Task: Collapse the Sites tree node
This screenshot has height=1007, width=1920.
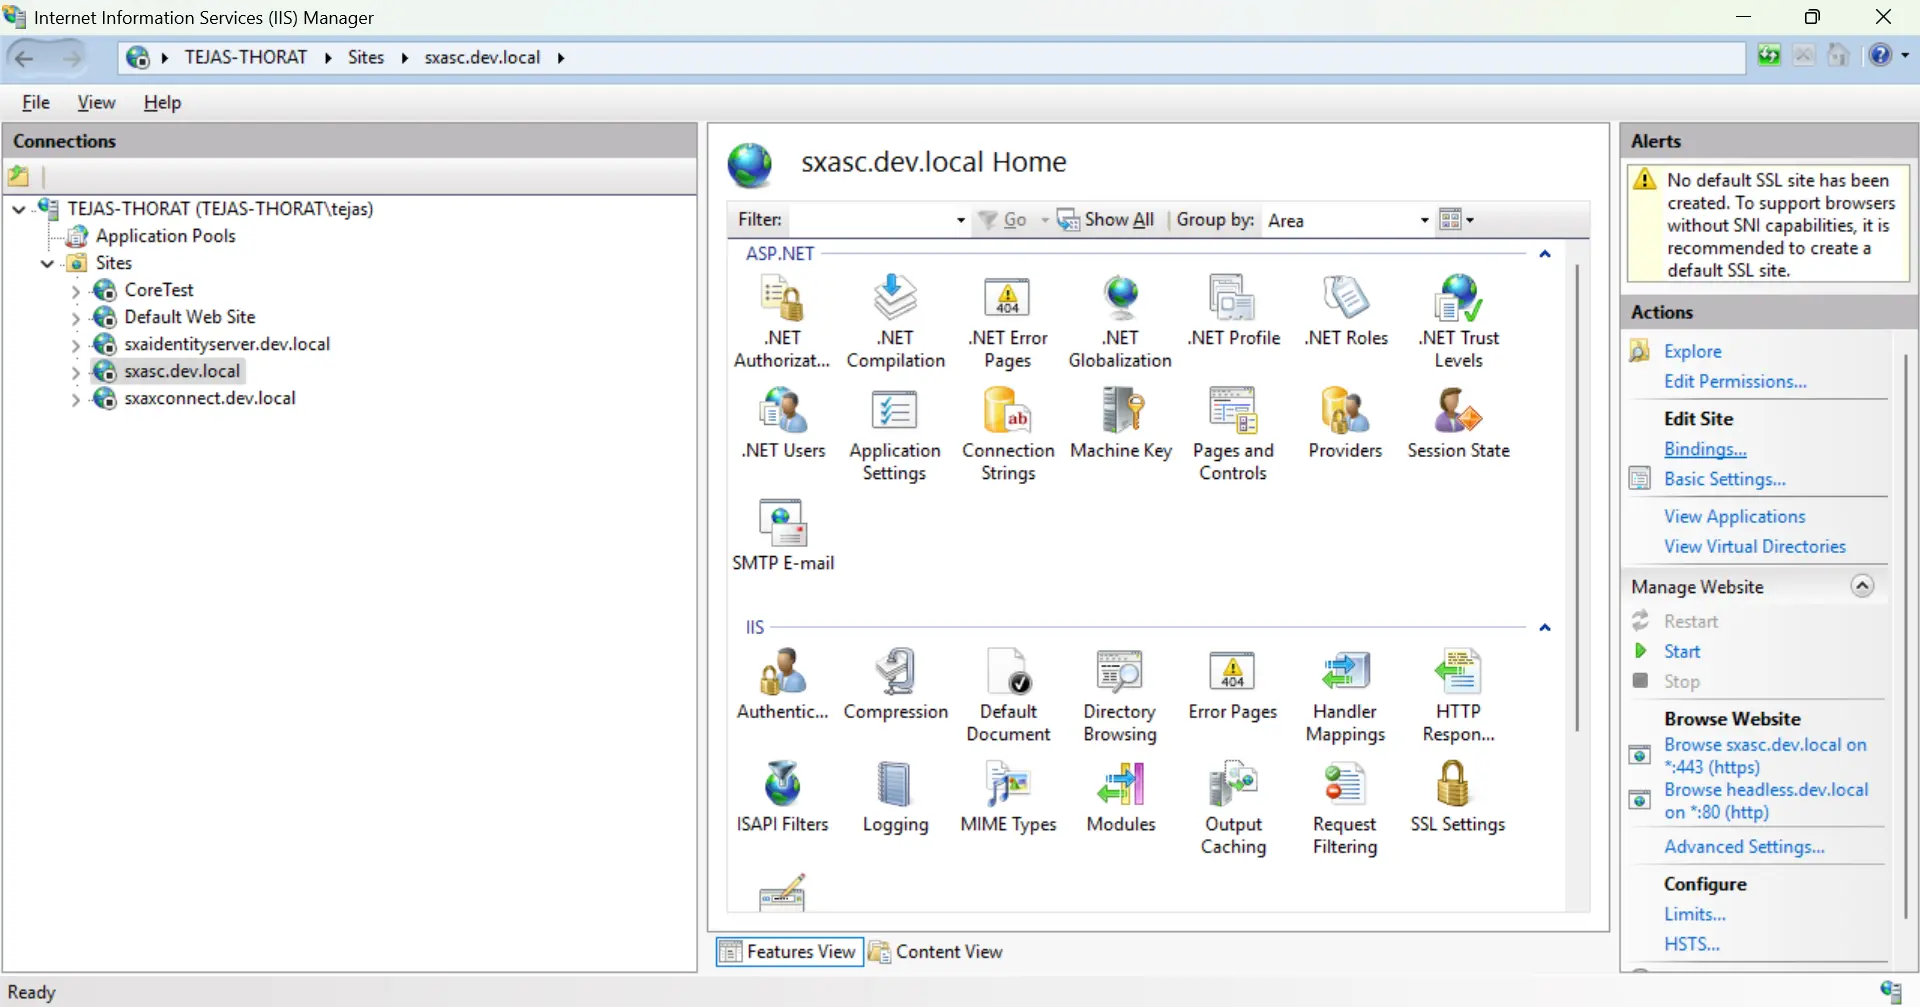Action: point(47,263)
